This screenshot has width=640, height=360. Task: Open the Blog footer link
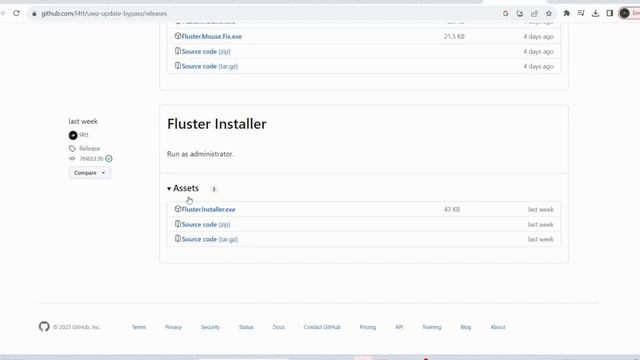tap(465, 327)
